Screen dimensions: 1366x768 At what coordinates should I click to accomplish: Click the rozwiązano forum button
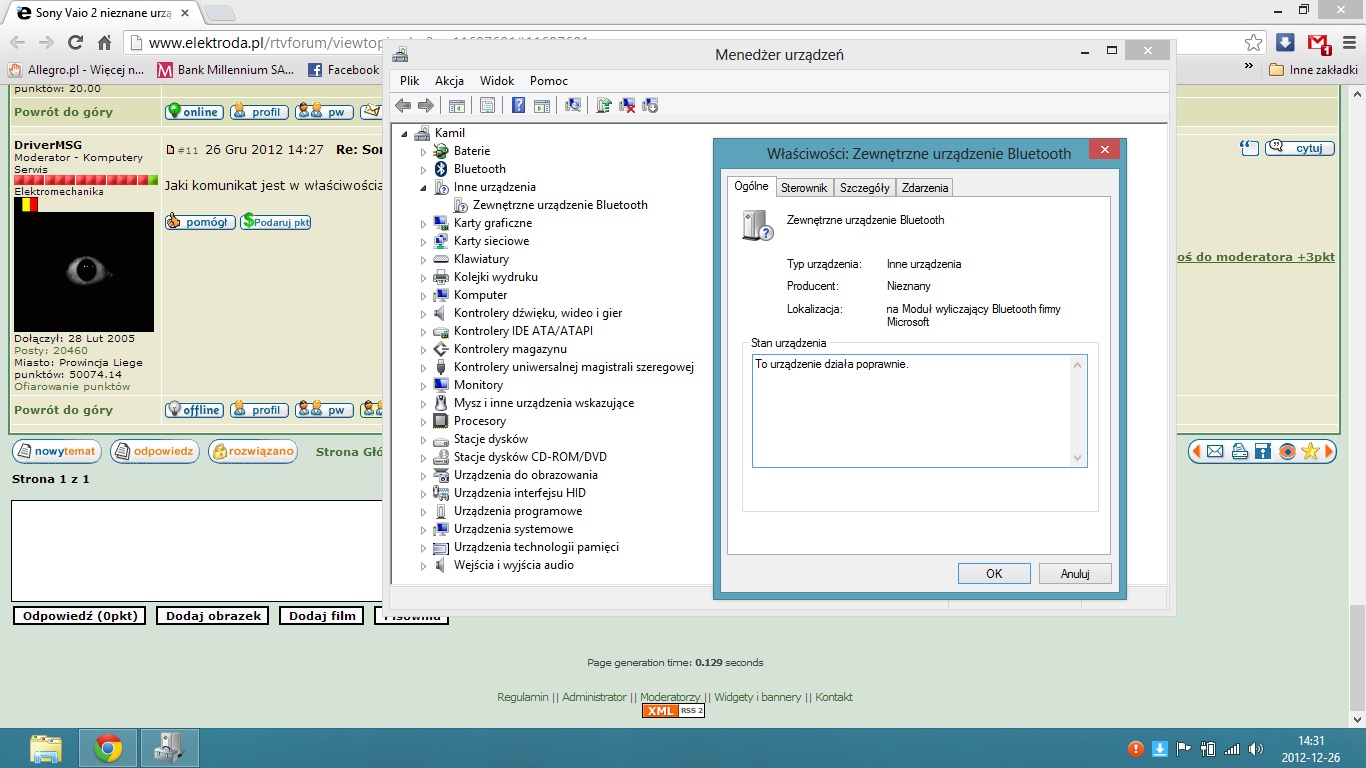coord(253,452)
